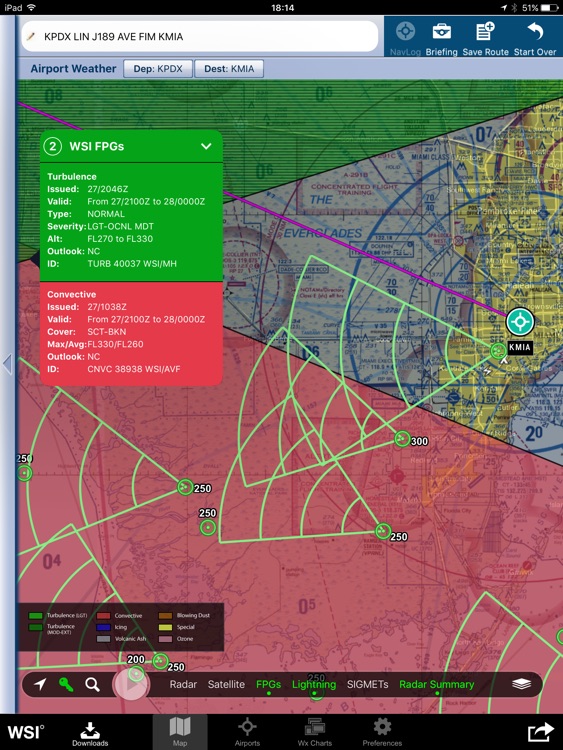Toggle the green map legend key icon
563x750 pixels.
pyautogui.click(x=66, y=684)
